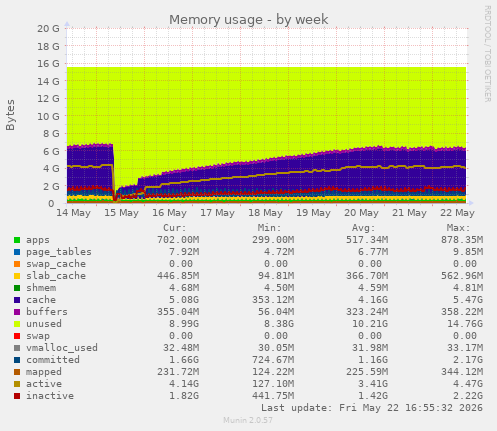Click the '8 G' y-axis label
497x431 pixels.
pyautogui.click(x=51, y=134)
